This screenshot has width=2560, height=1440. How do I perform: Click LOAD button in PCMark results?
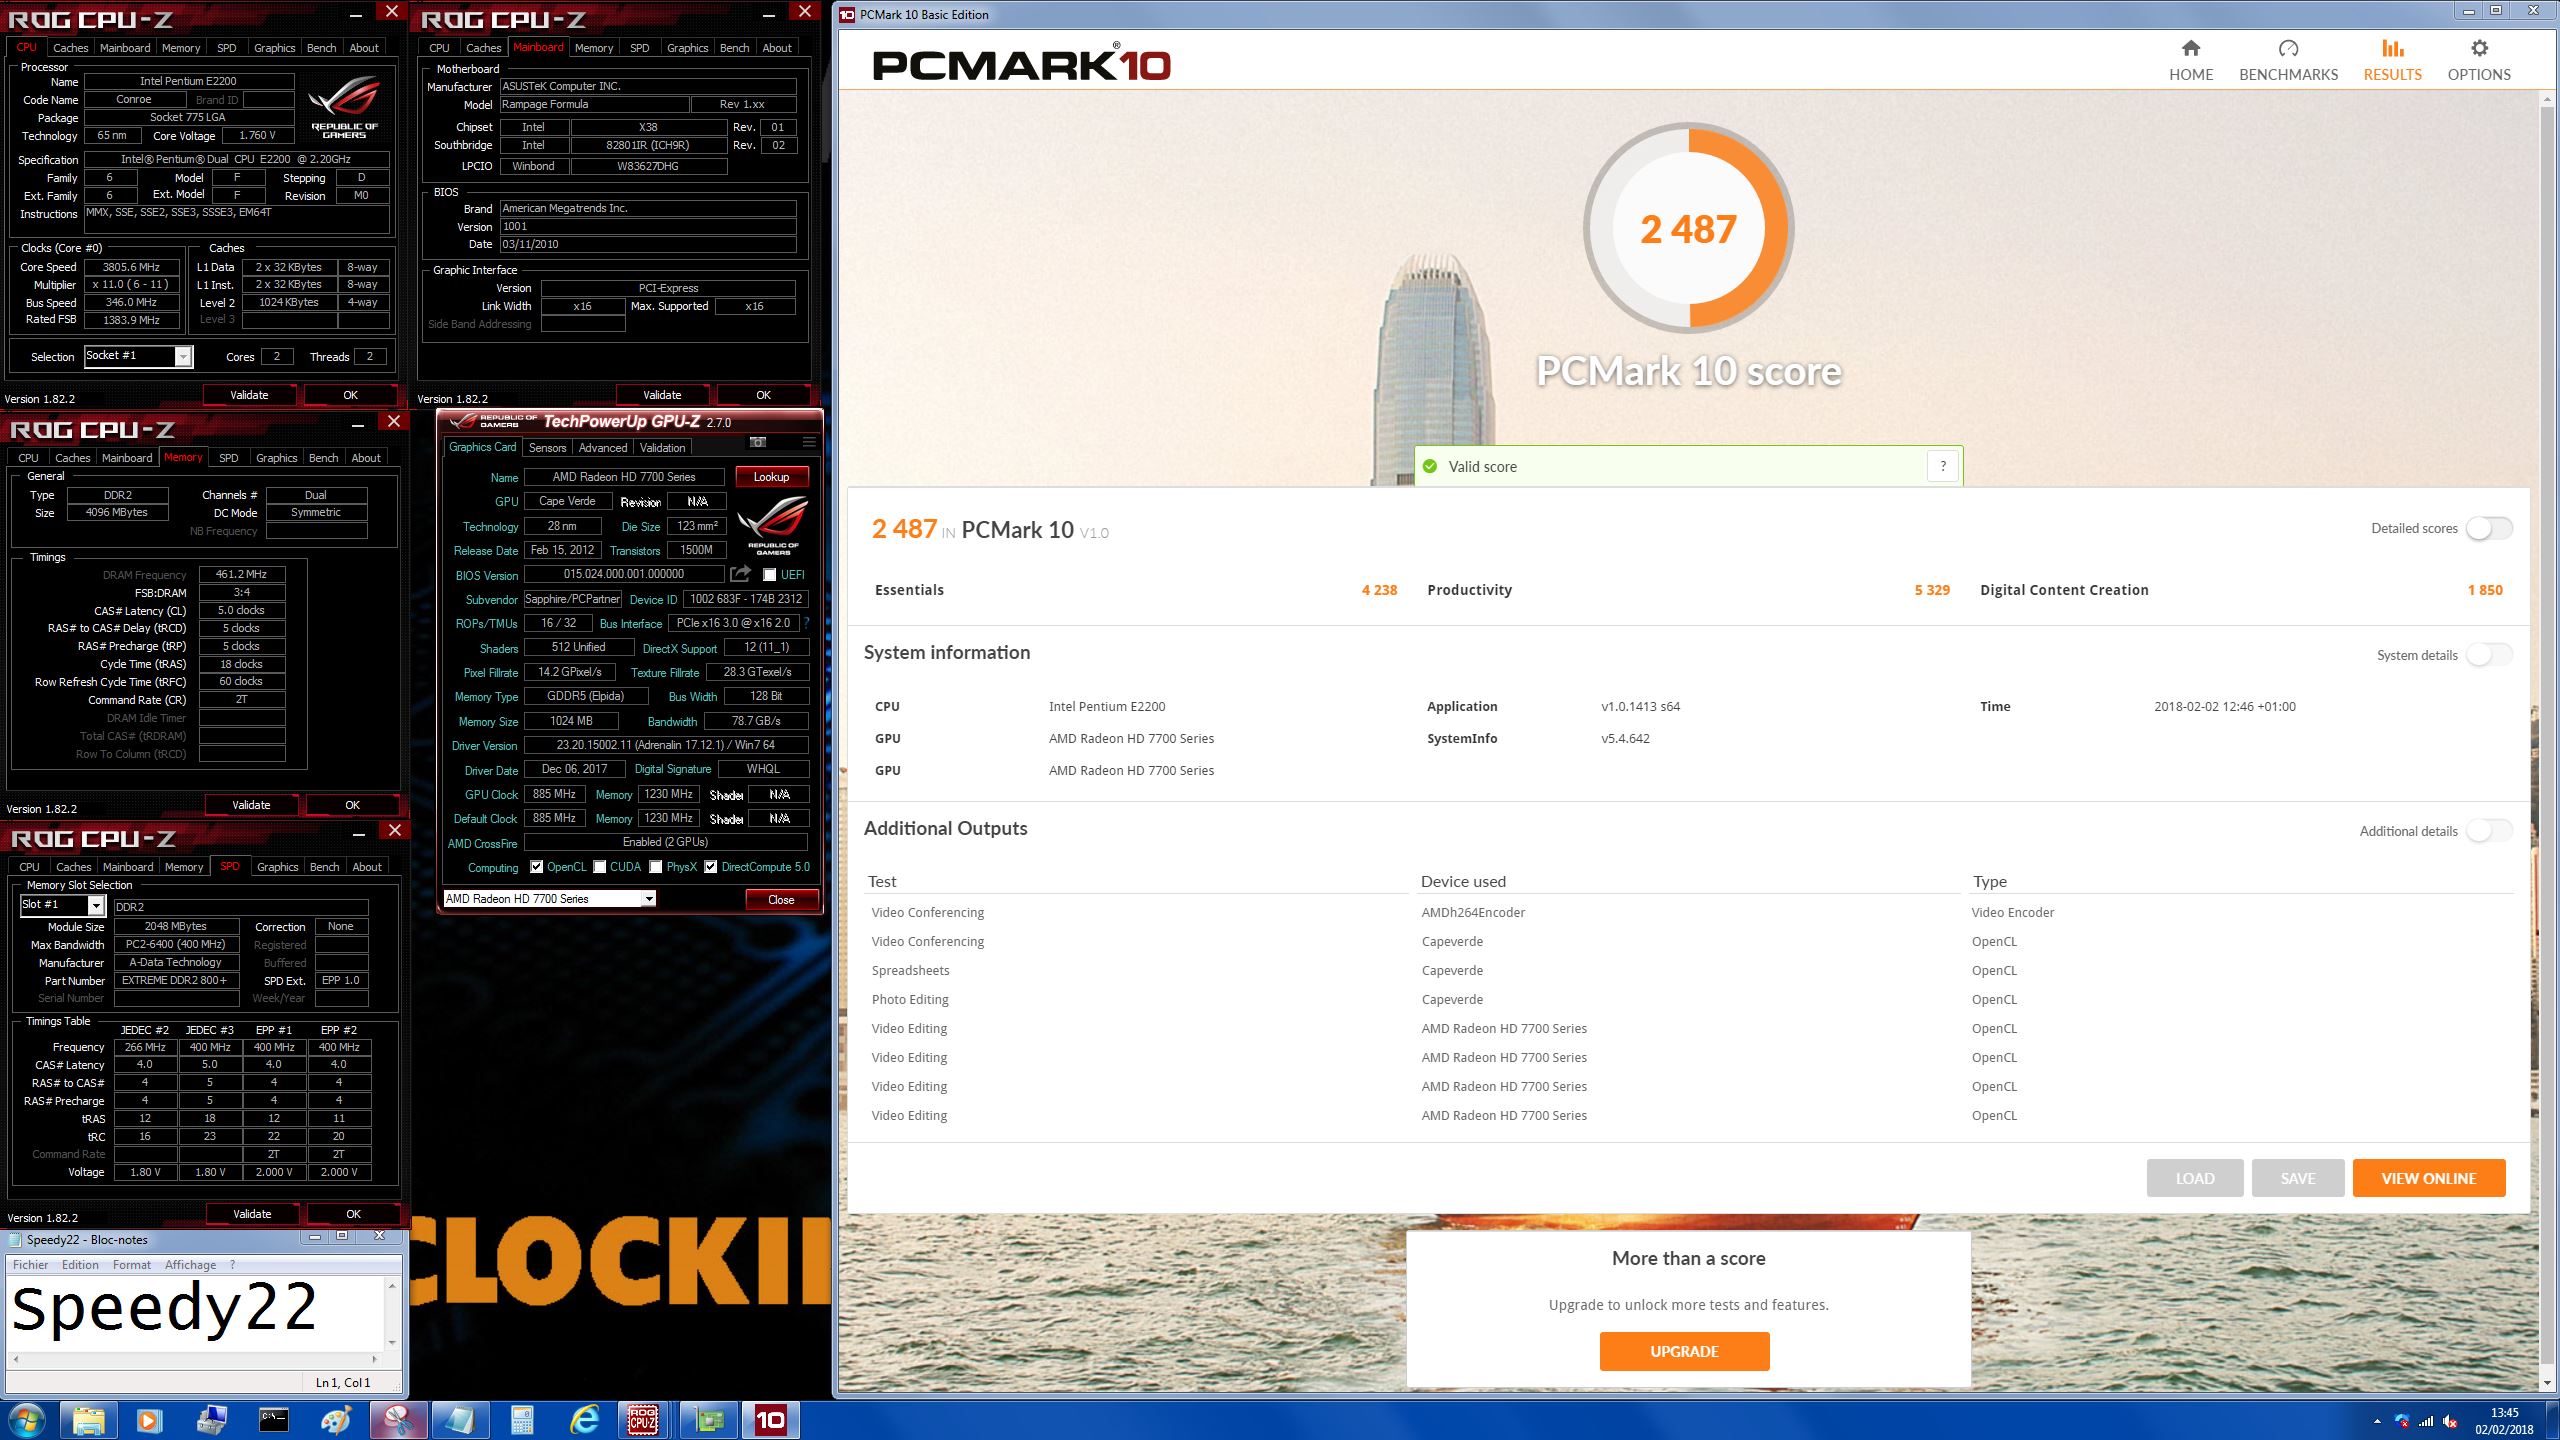tap(2195, 1178)
